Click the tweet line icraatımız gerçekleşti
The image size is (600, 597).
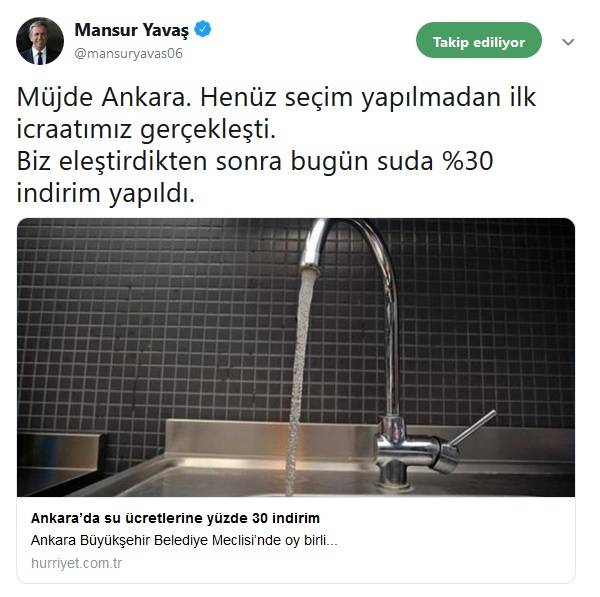pos(146,129)
